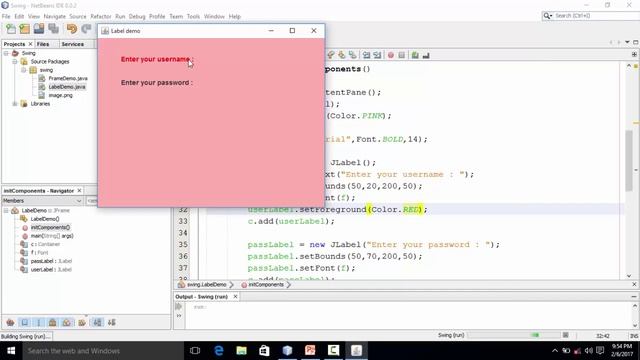Screen dimensions: 640x360
Task: Maximize the Label demo window
Action: [292, 31]
